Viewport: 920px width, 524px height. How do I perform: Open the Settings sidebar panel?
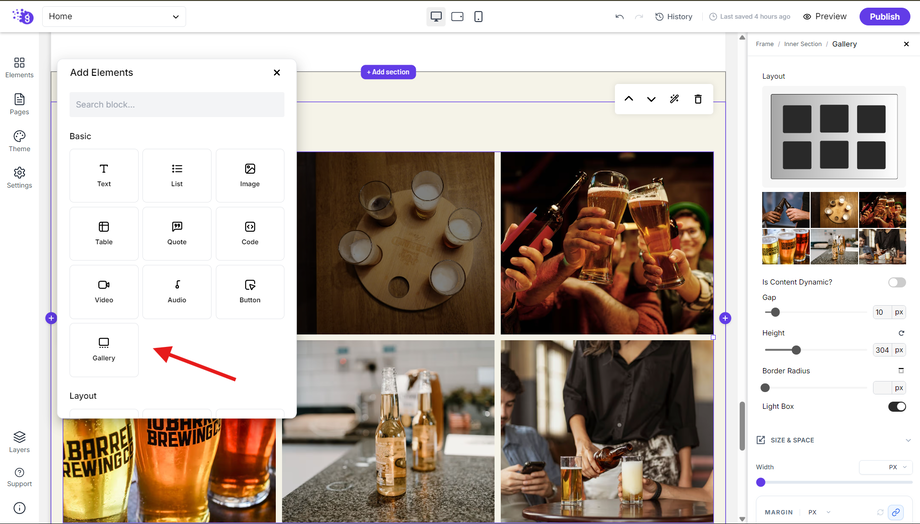coord(19,178)
